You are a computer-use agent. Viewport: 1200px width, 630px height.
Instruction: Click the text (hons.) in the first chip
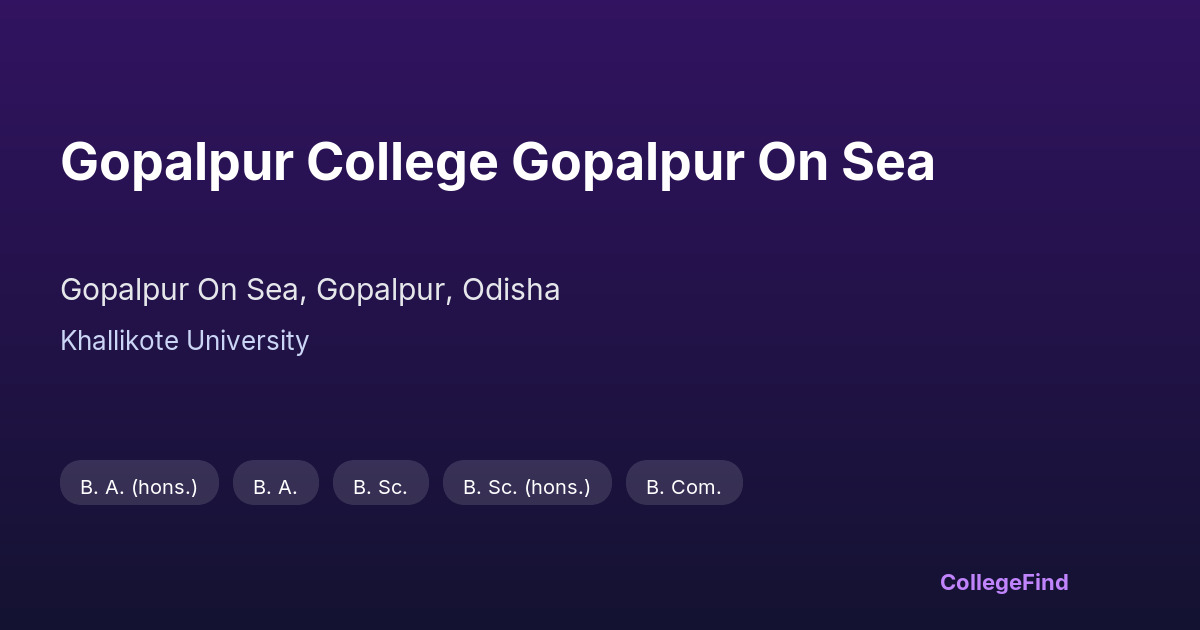coord(164,487)
